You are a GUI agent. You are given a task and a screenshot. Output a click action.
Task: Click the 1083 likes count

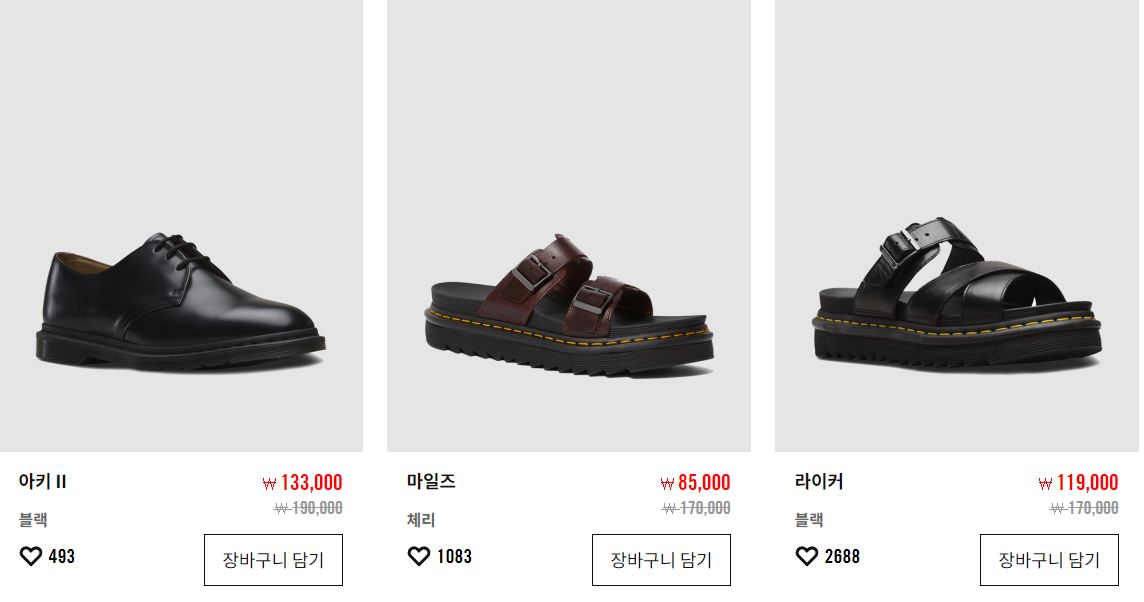click(x=455, y=557)
